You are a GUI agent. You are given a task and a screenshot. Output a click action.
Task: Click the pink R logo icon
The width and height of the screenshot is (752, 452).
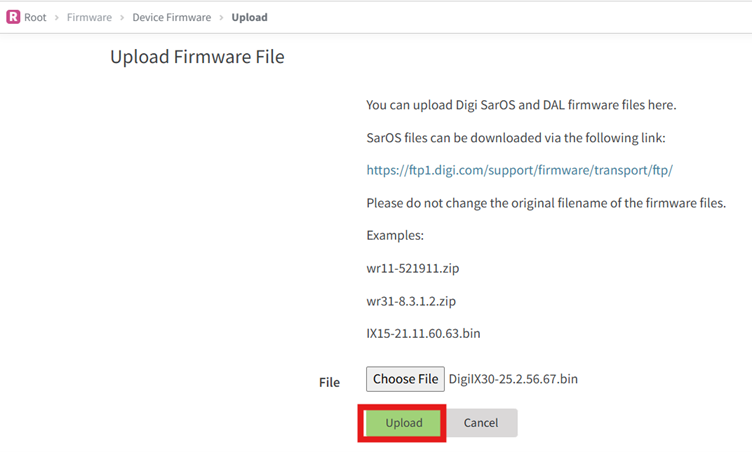(13, 17)
